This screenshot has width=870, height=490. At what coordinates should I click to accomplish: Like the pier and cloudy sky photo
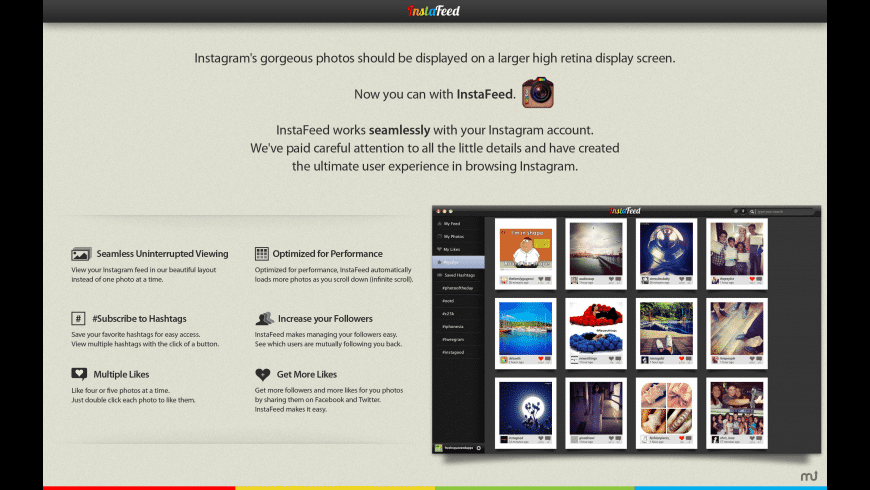pyautogui.click(x=611, y=279)
